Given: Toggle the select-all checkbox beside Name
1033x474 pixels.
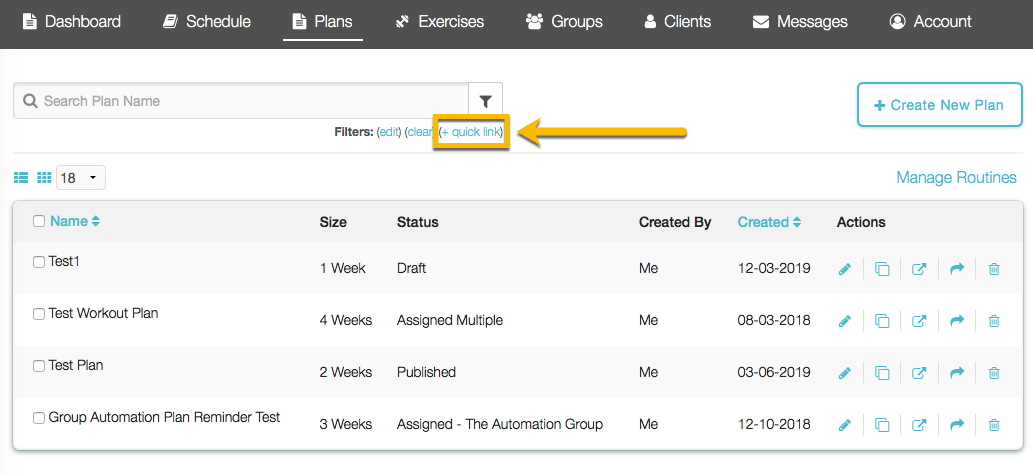Looking at the screenshot, I should click(39, 222).
